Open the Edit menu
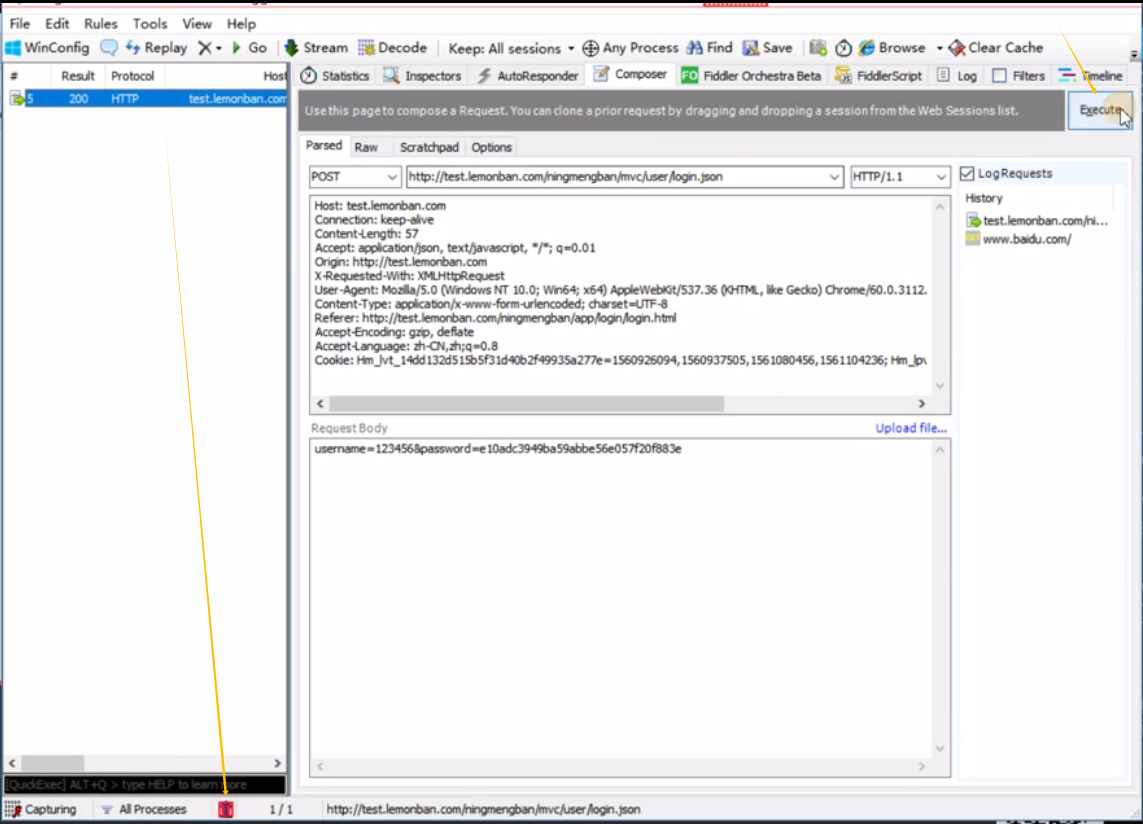 click(x=57, y=24)
